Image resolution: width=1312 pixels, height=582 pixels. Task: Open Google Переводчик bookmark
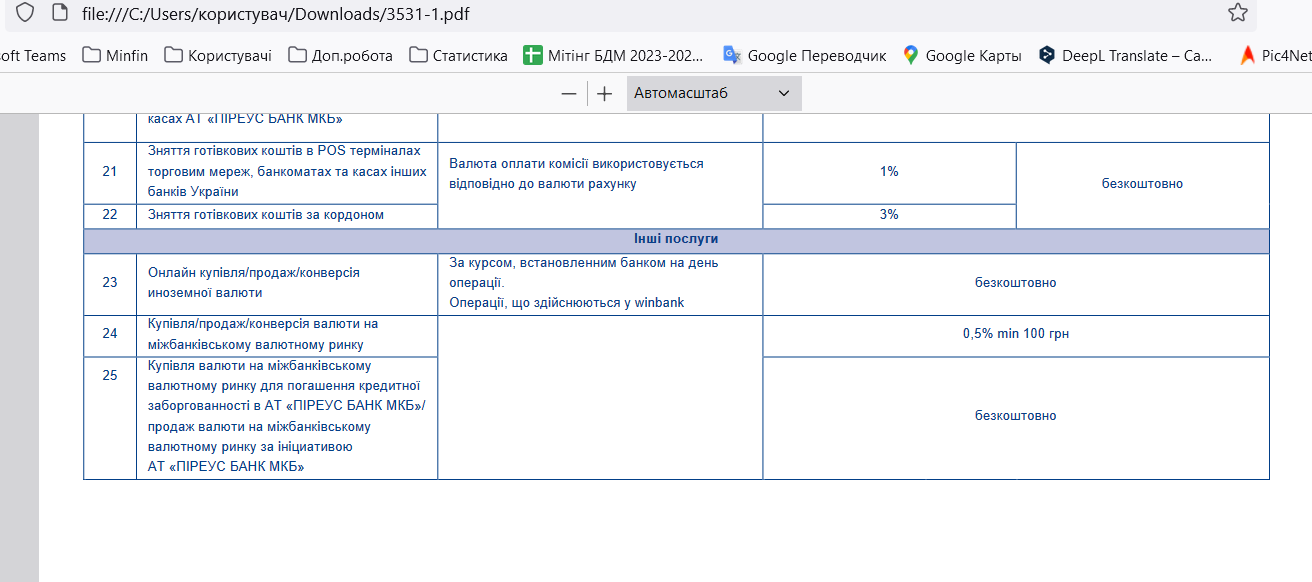(805, 55)
